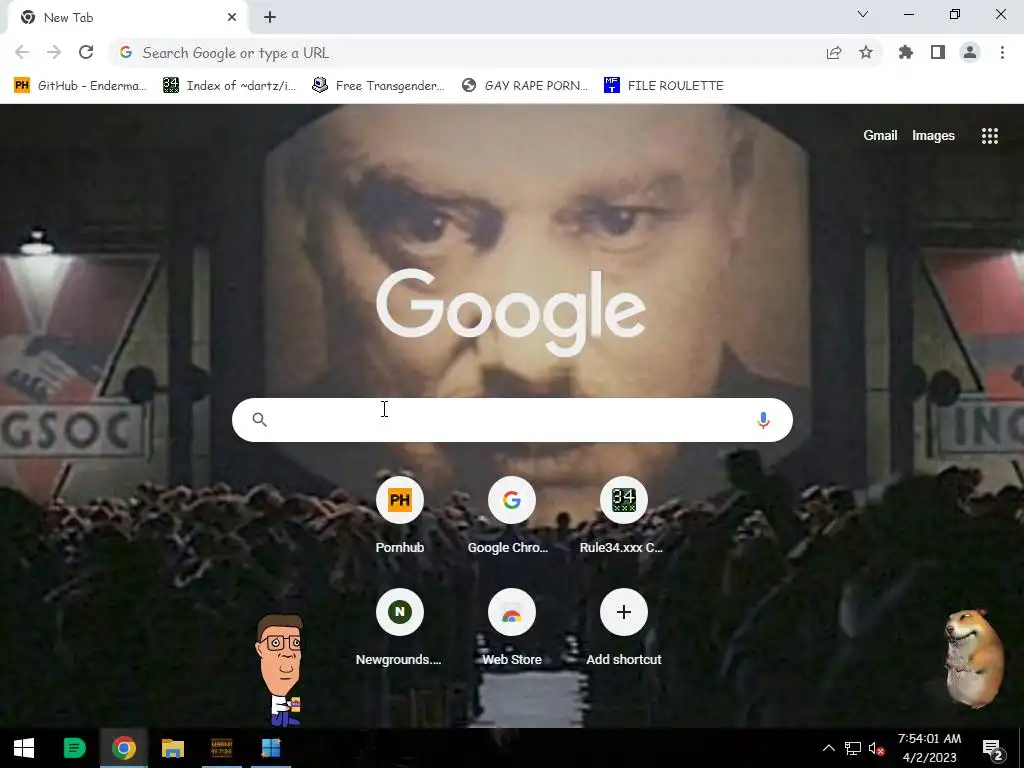This screenshot has height=768, width=1024.
Task: Click inside the Google search box
Action: click(x=512, y=420)
